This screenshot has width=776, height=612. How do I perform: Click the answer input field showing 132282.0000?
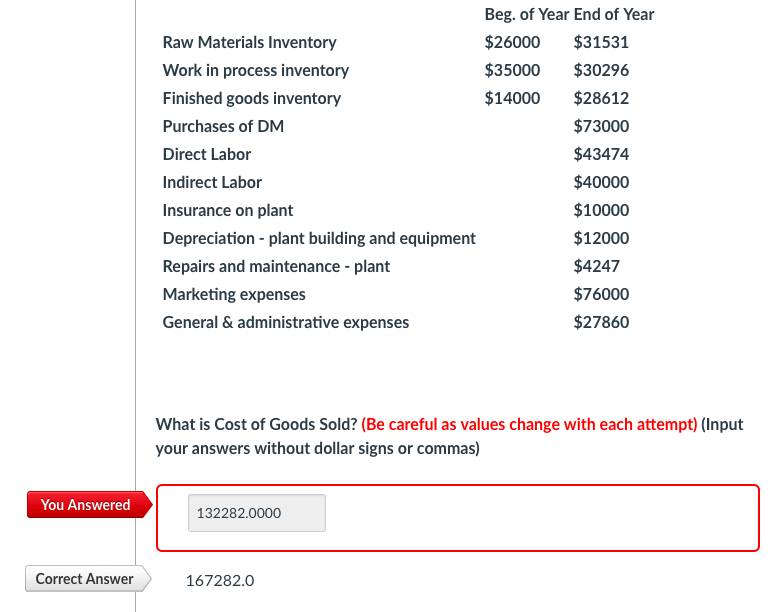click(x=256, y=513)
